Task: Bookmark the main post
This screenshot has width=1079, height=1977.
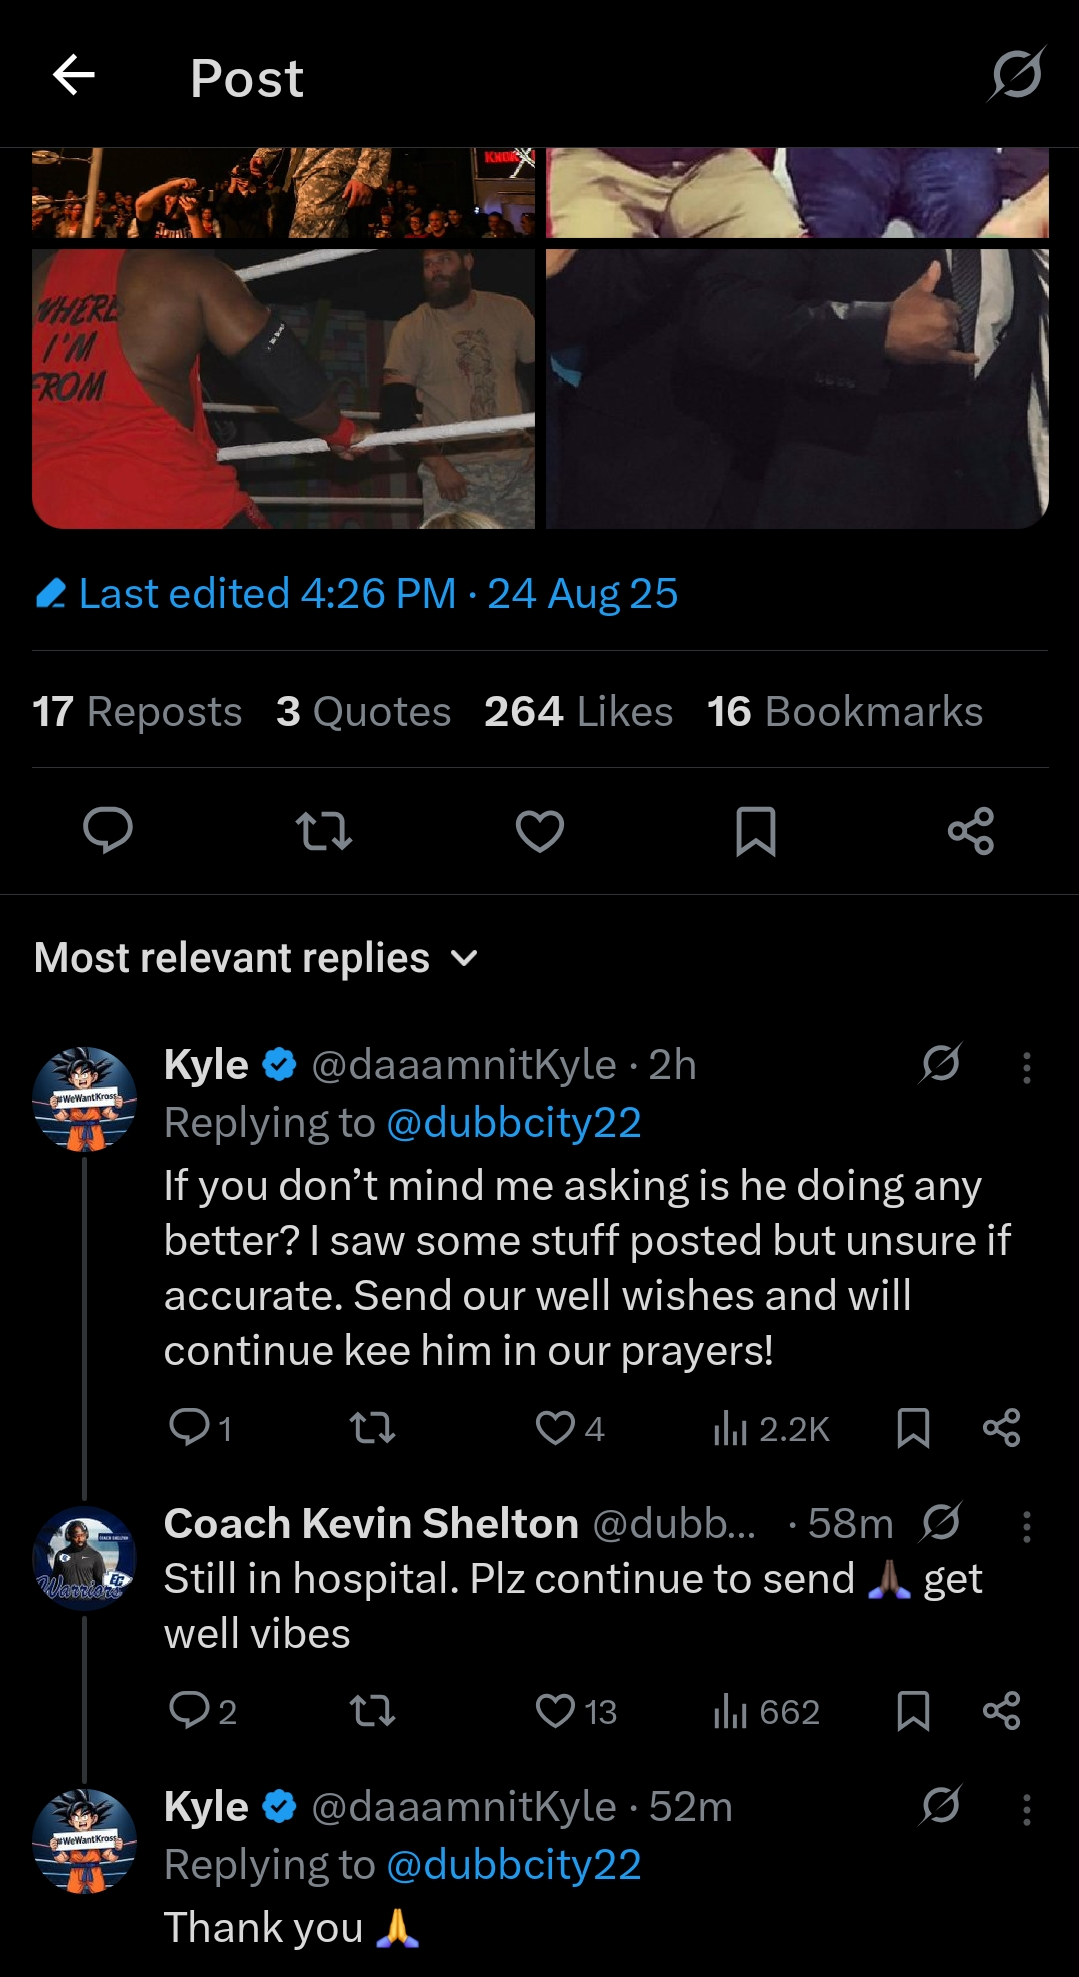Action: [x=756, y=830]
